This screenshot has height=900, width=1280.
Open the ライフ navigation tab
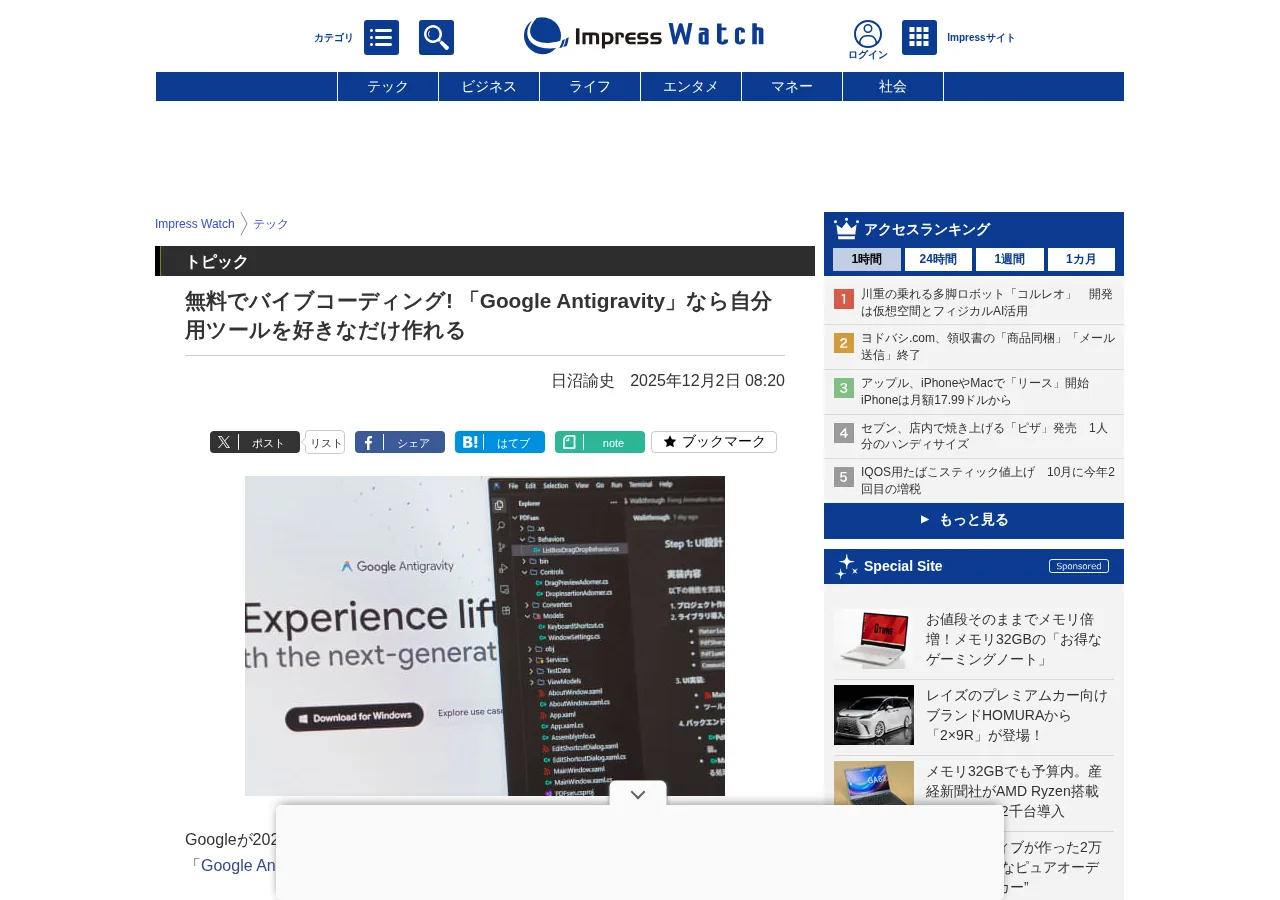click(590, 86)
